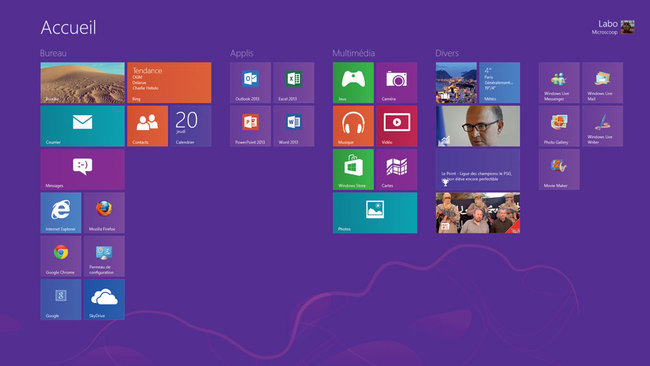Open the PowerPoint 2013 tile
650x366 pixels.
[x=250, y=126]
